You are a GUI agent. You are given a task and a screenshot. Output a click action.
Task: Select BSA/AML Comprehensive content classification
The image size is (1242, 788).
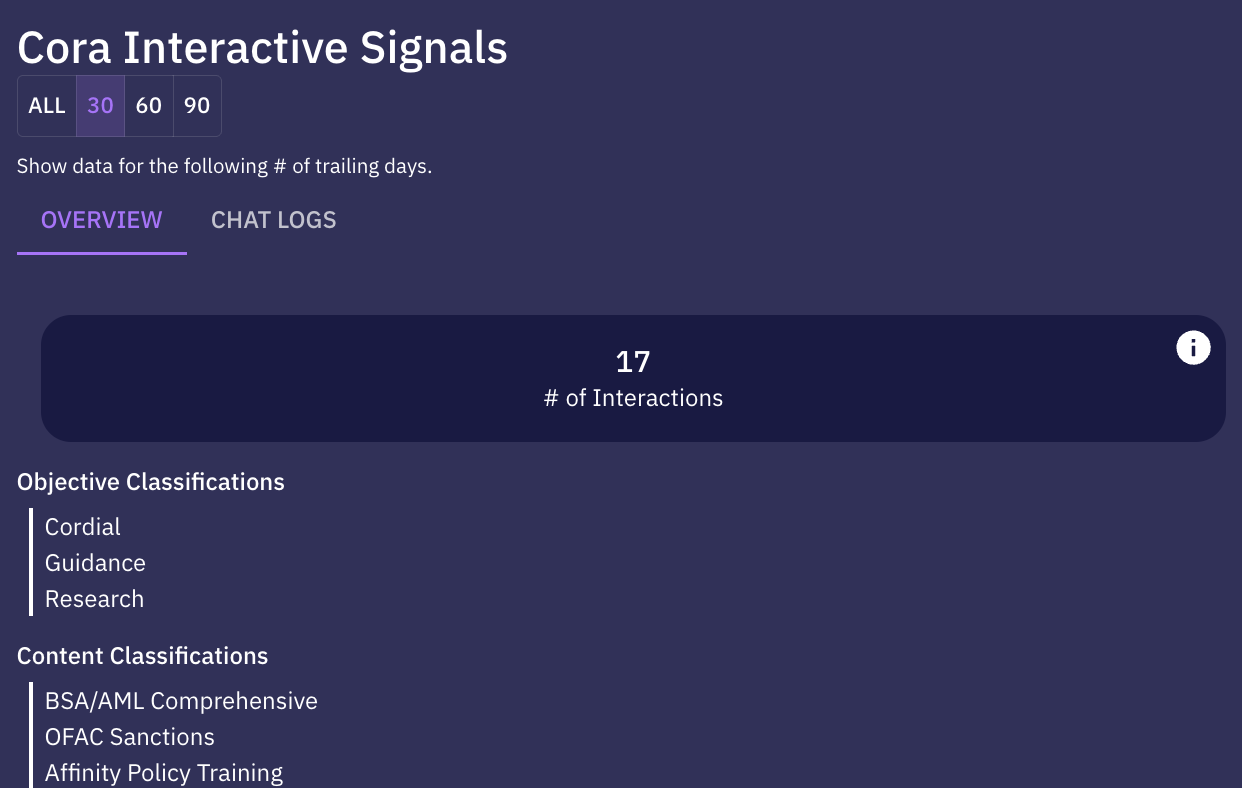pyautogui.click(x=181, y=701)
